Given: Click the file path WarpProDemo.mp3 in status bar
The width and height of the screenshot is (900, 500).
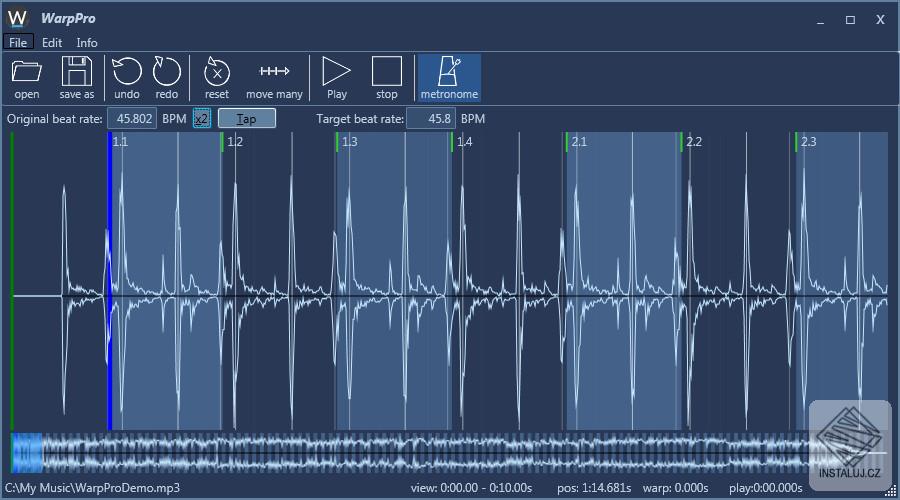Looking at the screenshot, I should click(x=92, y=488).
